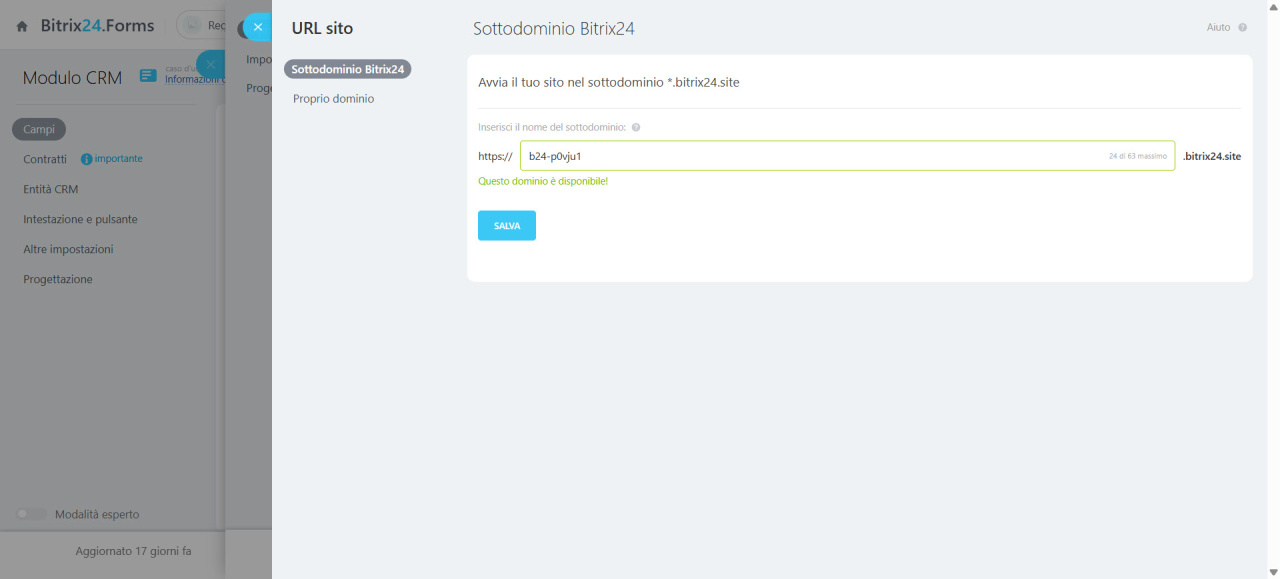Save the subdomain with SALVA button
This screenshot has height=579, width=1280.
tap(507, 226)
